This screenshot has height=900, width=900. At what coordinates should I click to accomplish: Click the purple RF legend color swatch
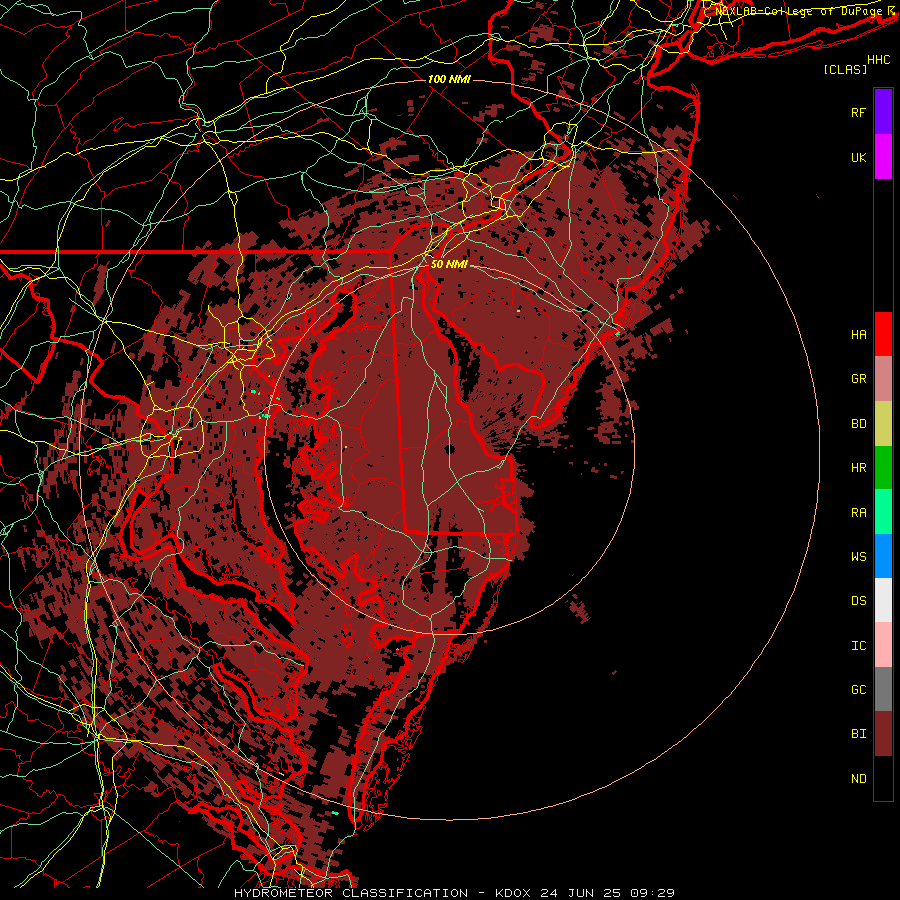883,112
